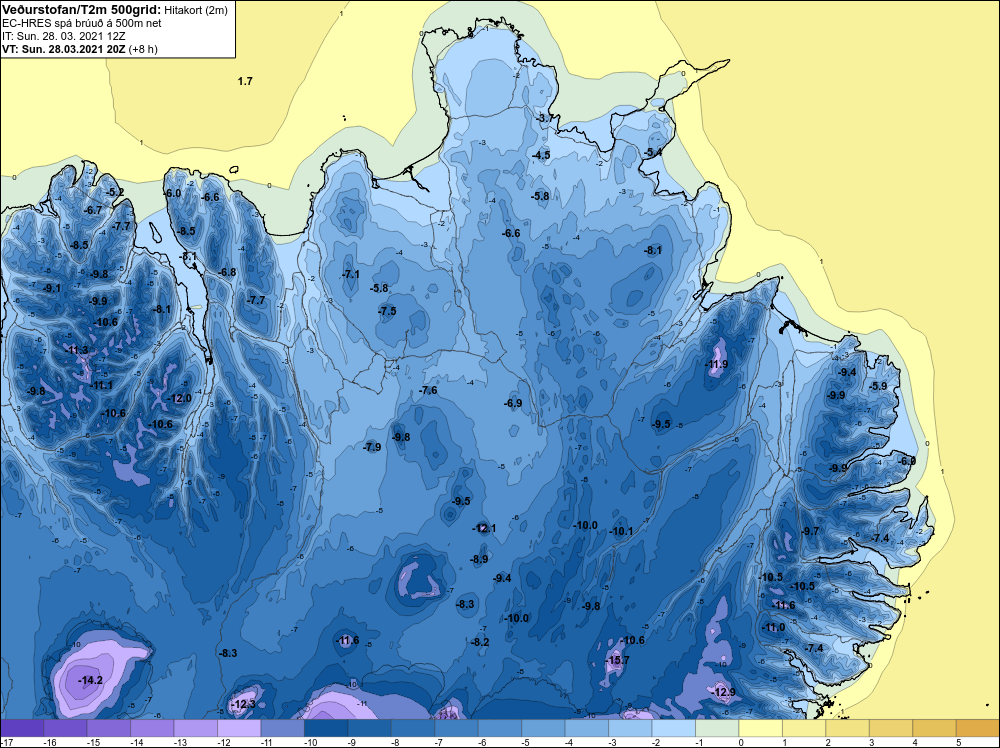The width and height of the screenshot is (1000, 748).
Task: Select the 1.7 temperature label over the sea
Action: pyautogui.click(x=245, y=81)
